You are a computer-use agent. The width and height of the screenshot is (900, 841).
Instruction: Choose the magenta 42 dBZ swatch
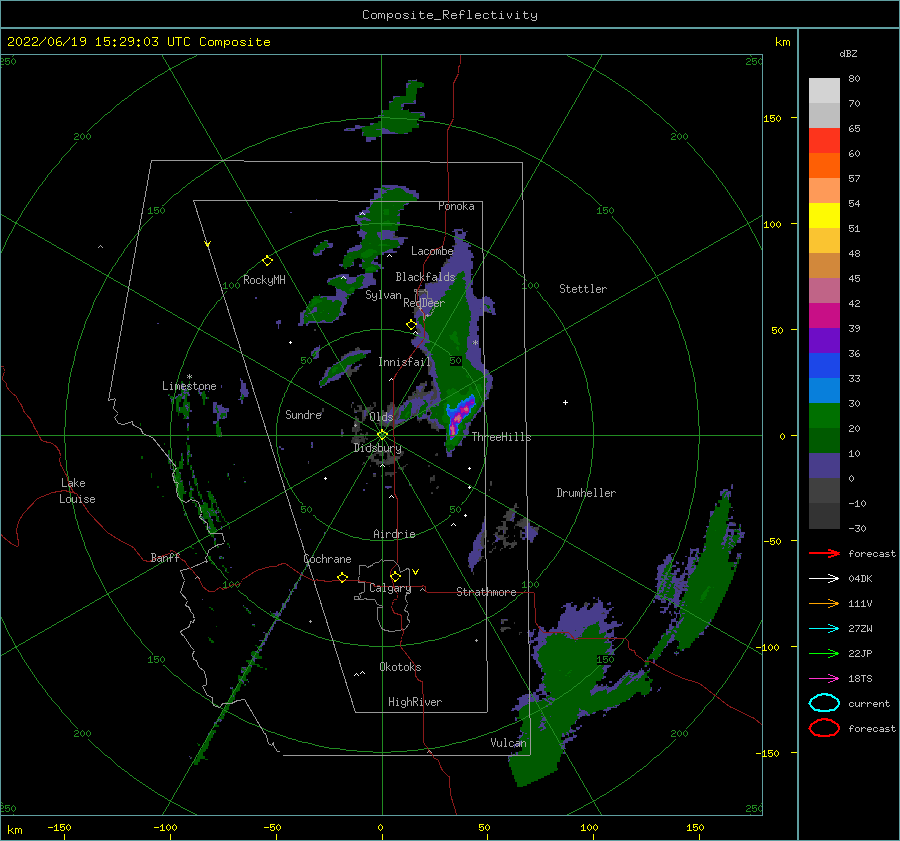coord(824,315)
